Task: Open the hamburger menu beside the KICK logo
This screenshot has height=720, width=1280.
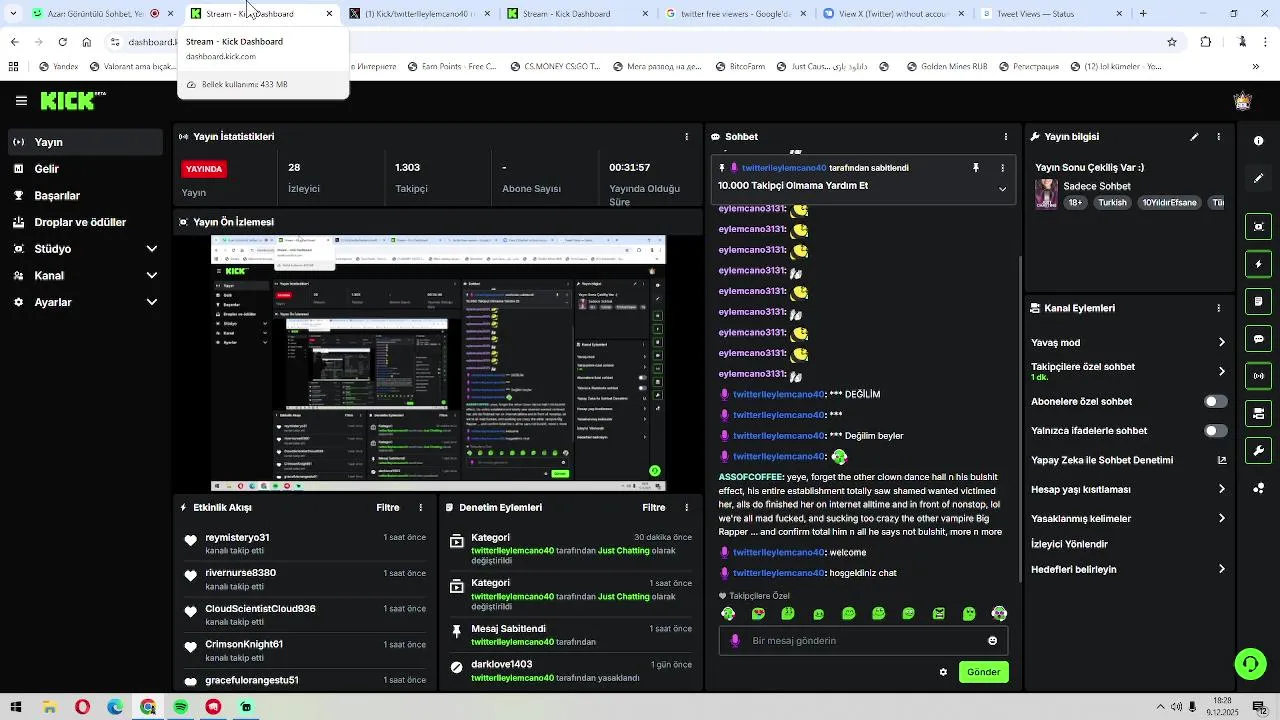Action: pos(21,101)
